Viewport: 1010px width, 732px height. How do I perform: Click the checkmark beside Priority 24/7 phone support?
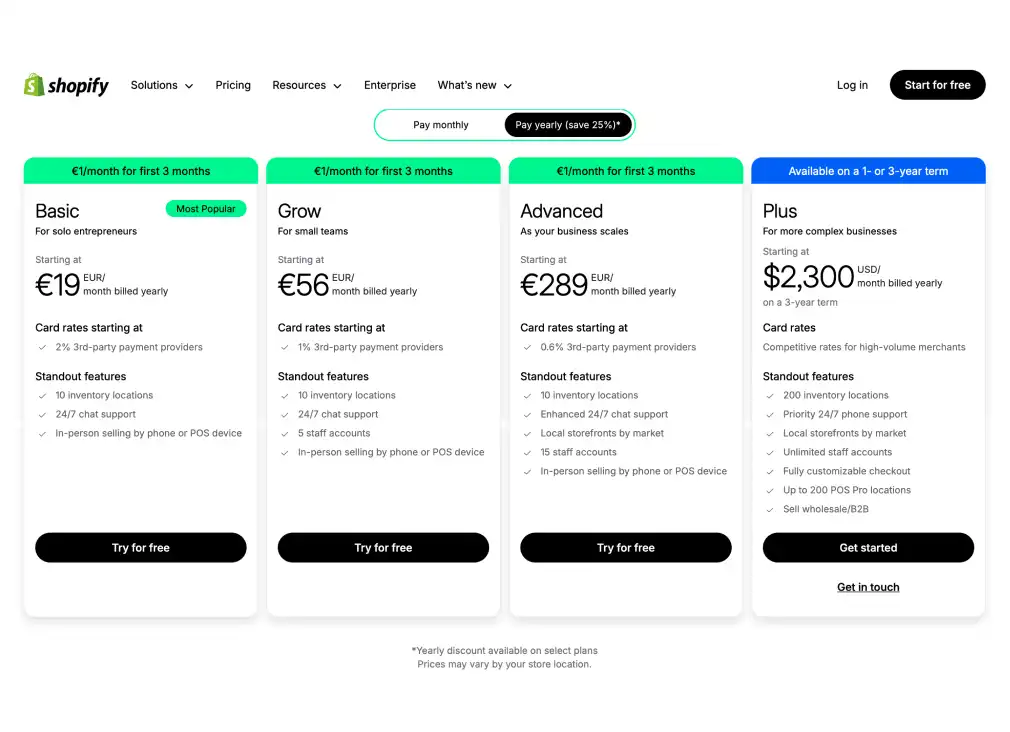click(x=771, y=414)
